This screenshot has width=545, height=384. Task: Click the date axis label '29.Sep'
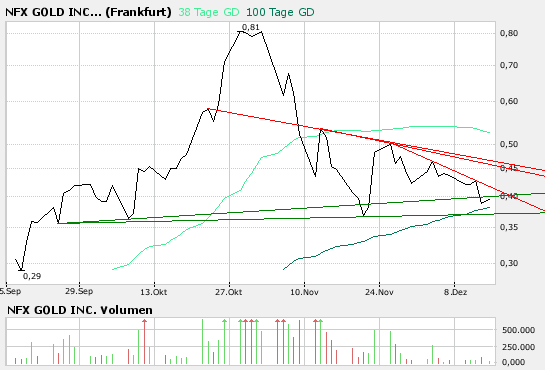coord(79,291)
